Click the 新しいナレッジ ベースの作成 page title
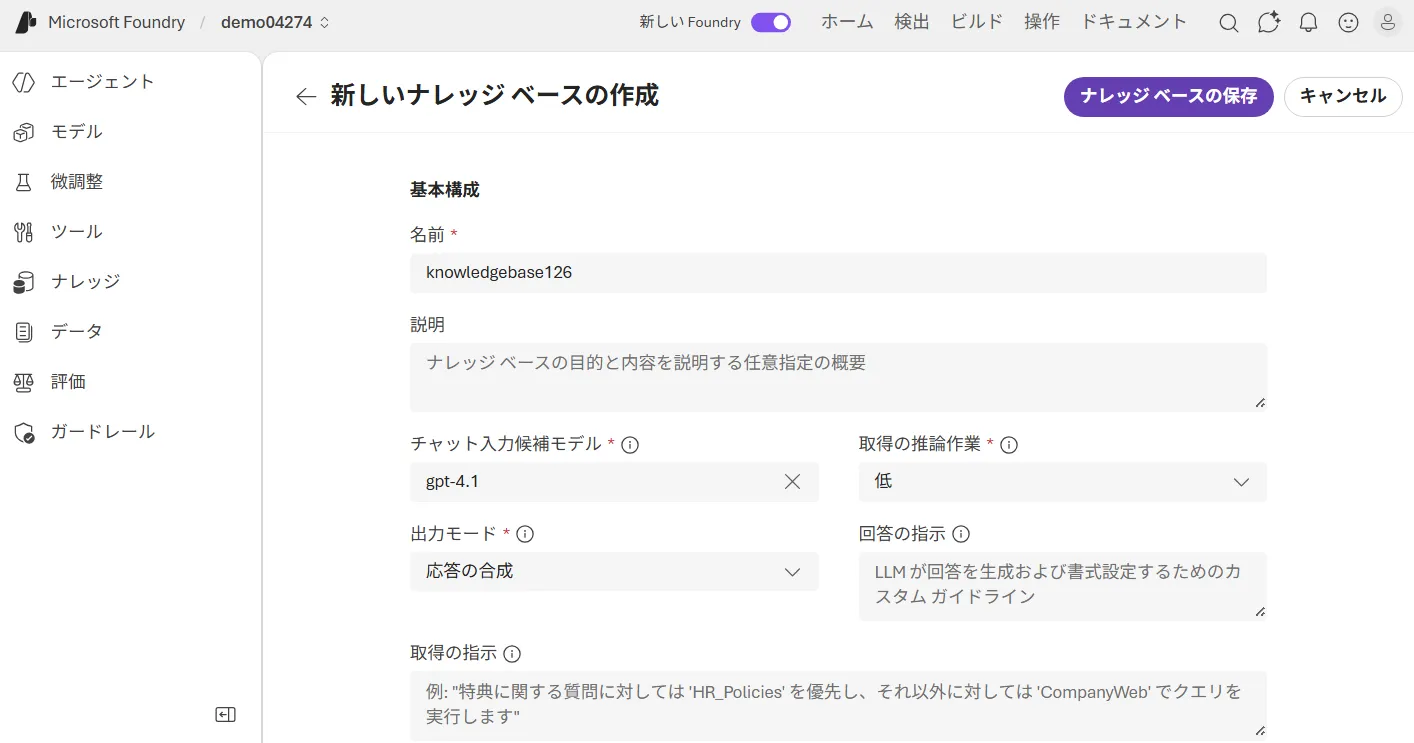Image resolution: width=1414 pixels, height=743 pixels. (x=495, y=96)
